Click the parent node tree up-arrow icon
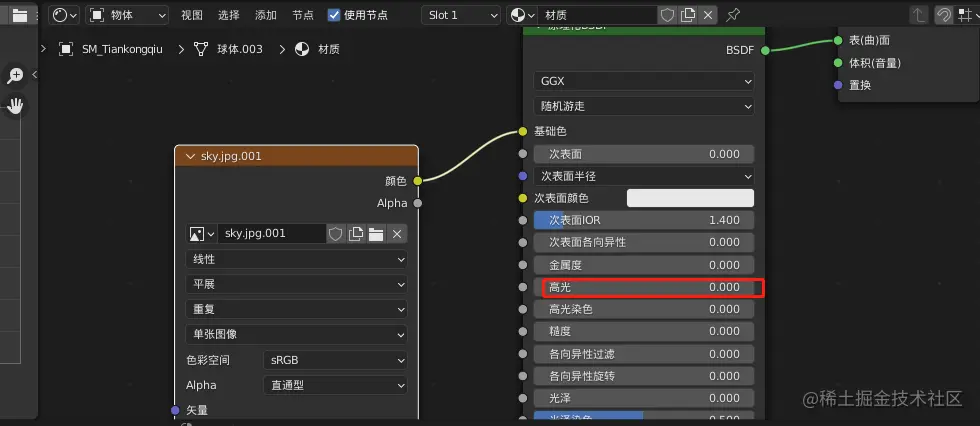Viewport: 980px width, 426px height. pos(918,15)
